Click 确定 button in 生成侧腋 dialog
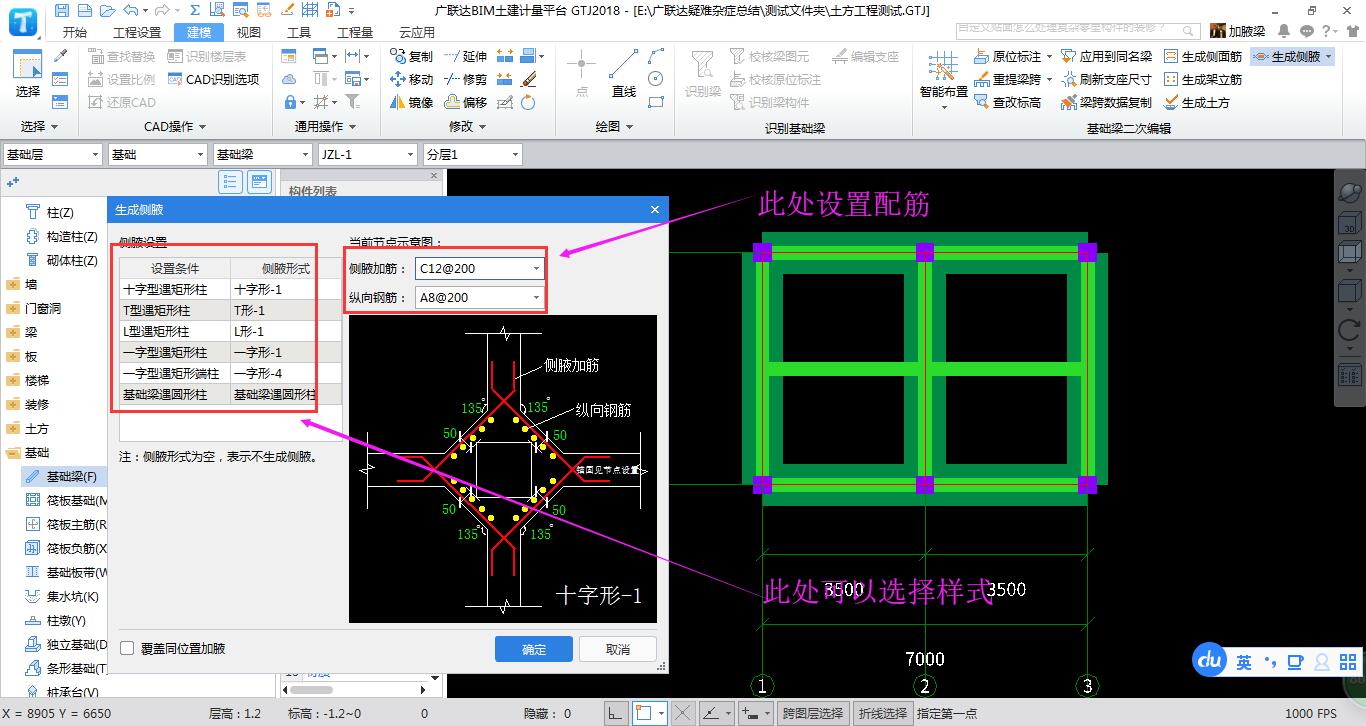The width and height of the screenshot is (1366, 726). pyautogui.click(x=534, y=649)
